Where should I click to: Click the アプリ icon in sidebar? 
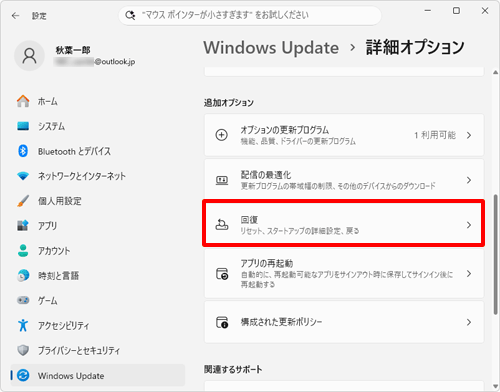tap(23, 225)
